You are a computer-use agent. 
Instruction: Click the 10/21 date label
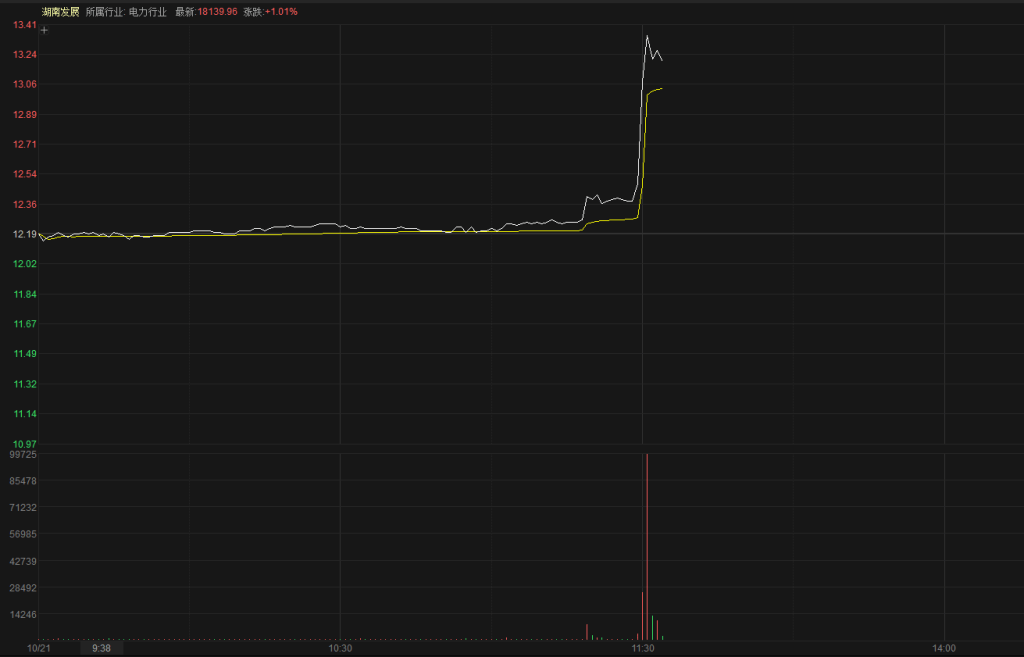(39, 648)
